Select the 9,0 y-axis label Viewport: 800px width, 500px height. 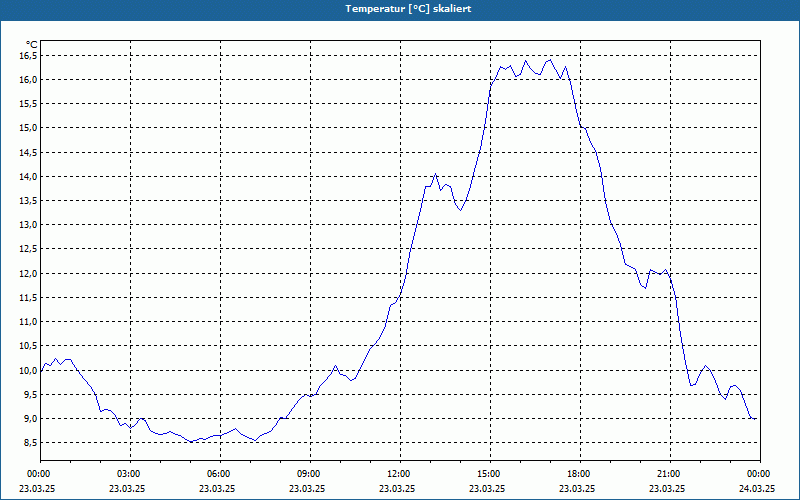(x=31, y=419)
